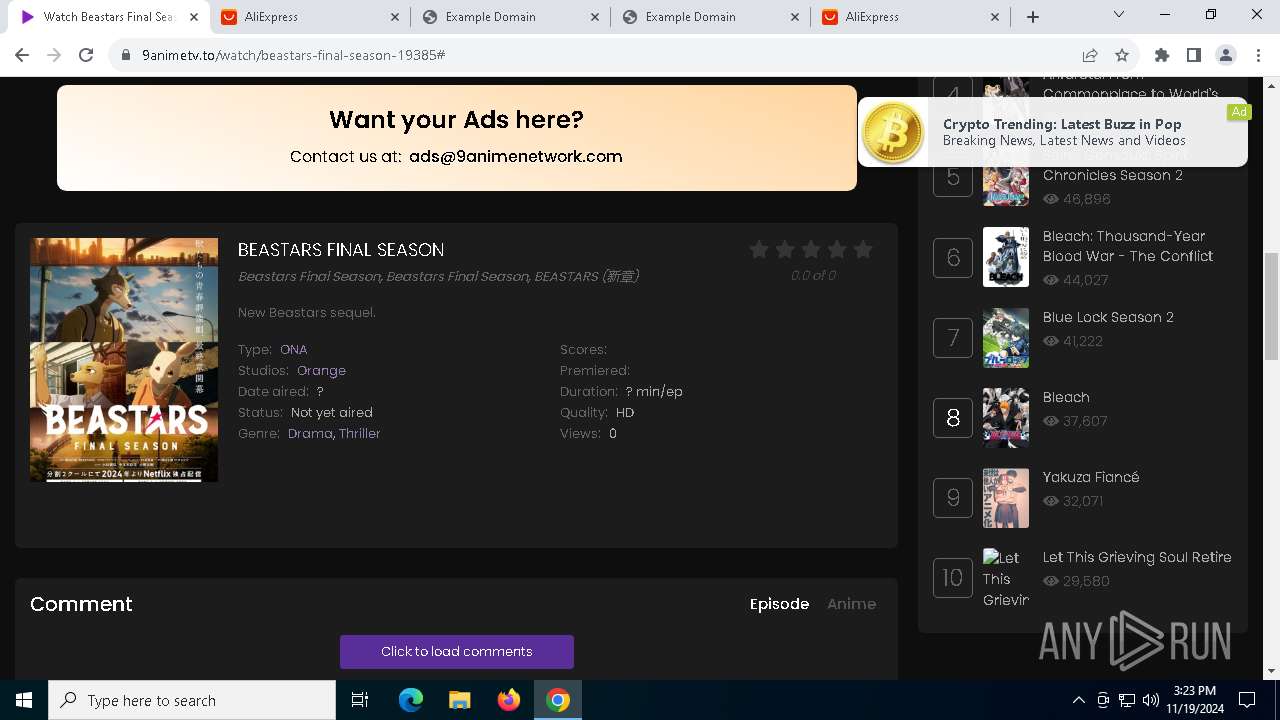Switch comments to the Anime tab
The height and width of the screenshot is (720, 1280).
point(851,604)
